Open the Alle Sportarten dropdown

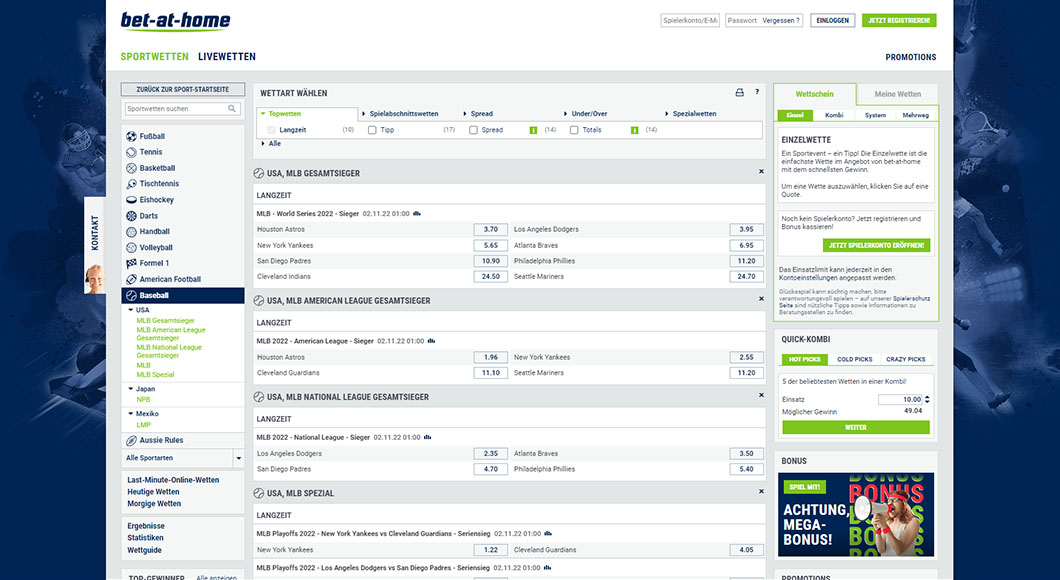(x=238, y=458)
